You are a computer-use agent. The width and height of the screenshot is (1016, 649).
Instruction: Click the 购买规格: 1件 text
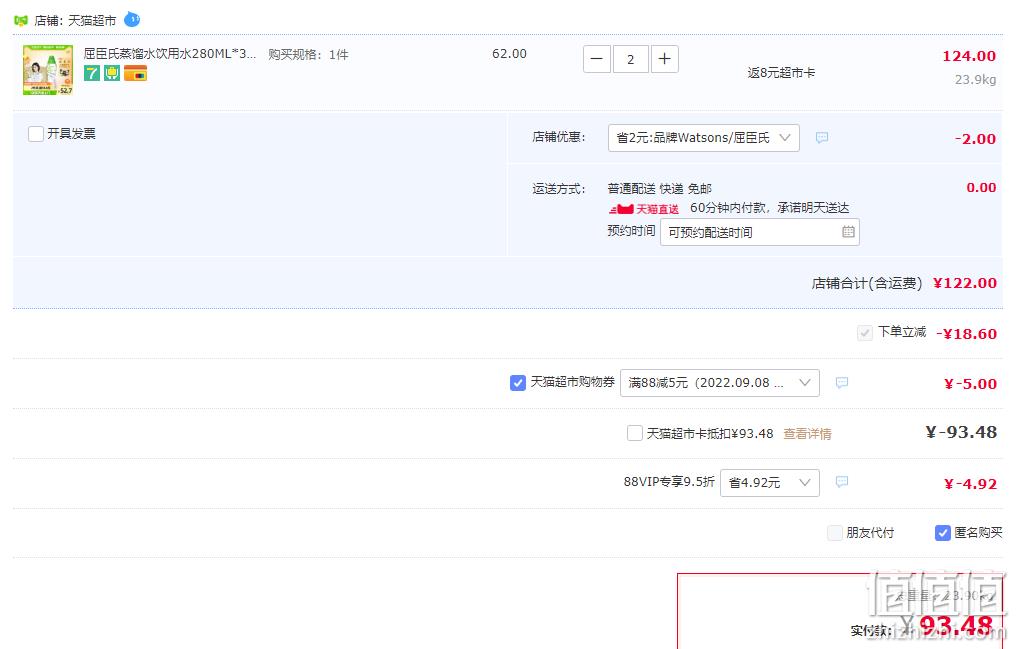308,54
